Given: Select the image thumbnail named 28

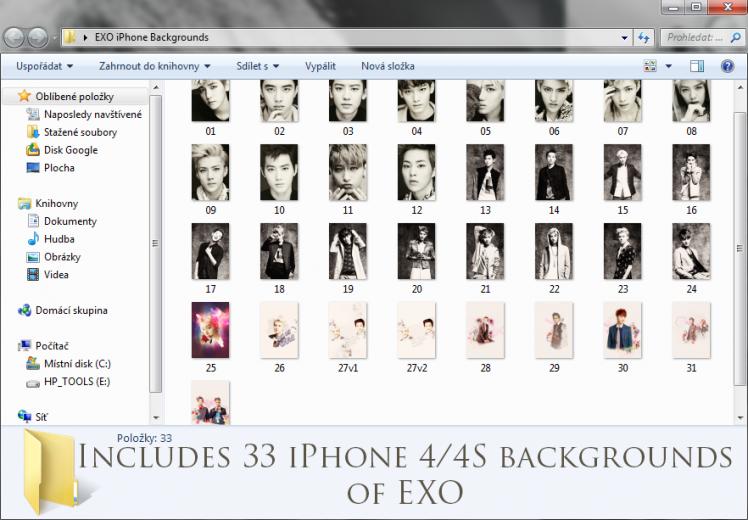Looking at the screenshot, I should pyautogui.click(x=485, y=330).
